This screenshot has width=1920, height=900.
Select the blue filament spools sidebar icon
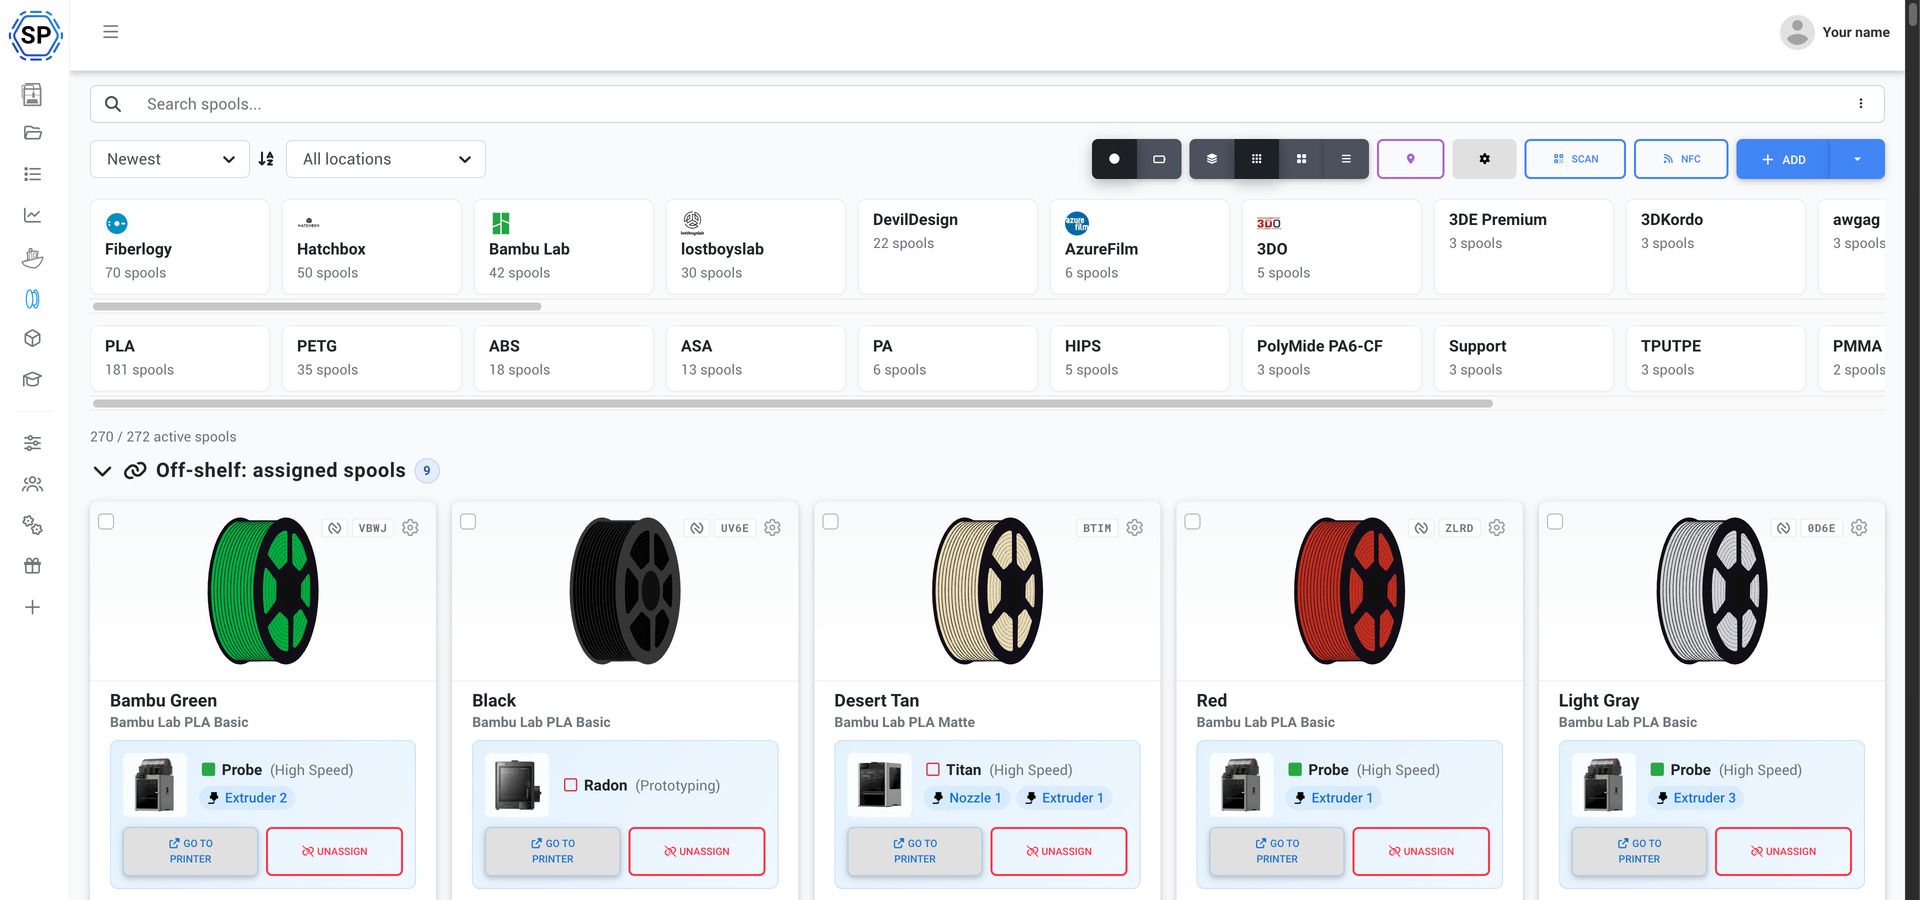[x=33, y=298]
